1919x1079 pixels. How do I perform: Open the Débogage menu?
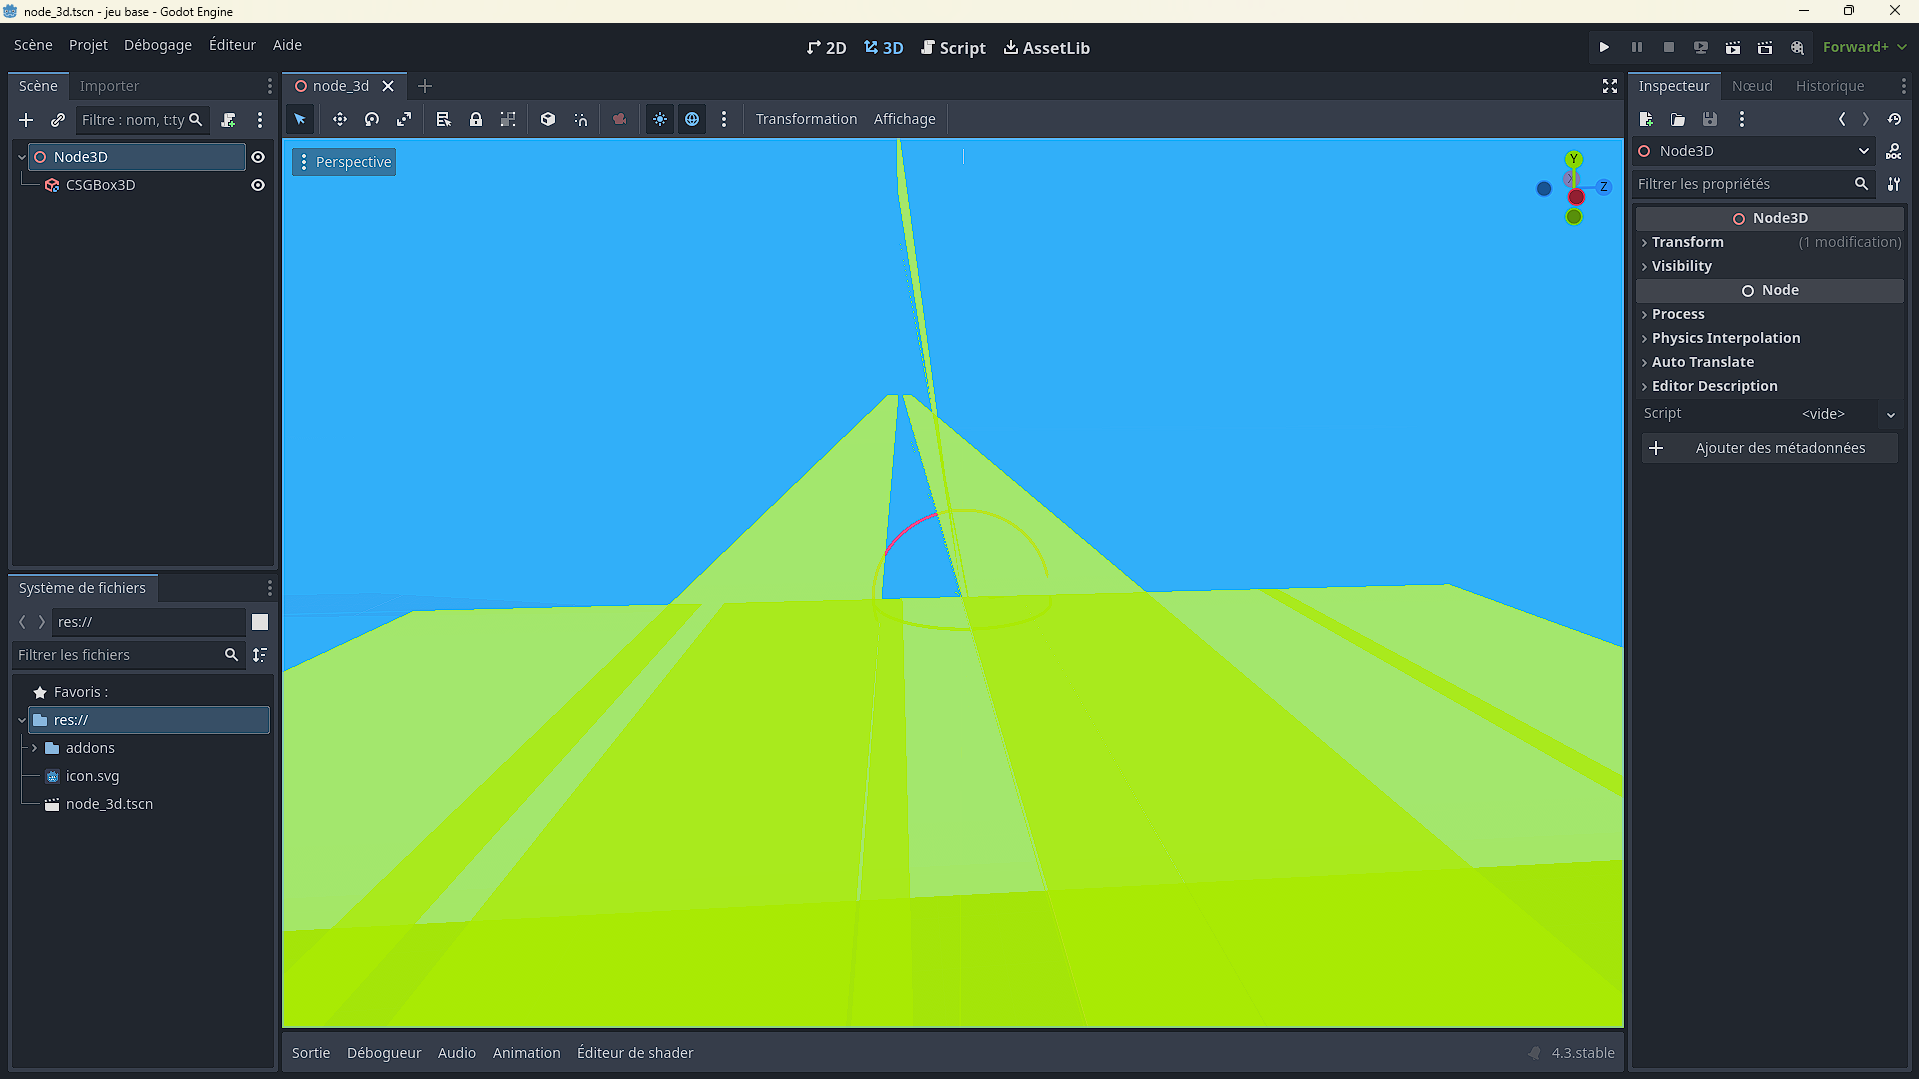point(158,45)
